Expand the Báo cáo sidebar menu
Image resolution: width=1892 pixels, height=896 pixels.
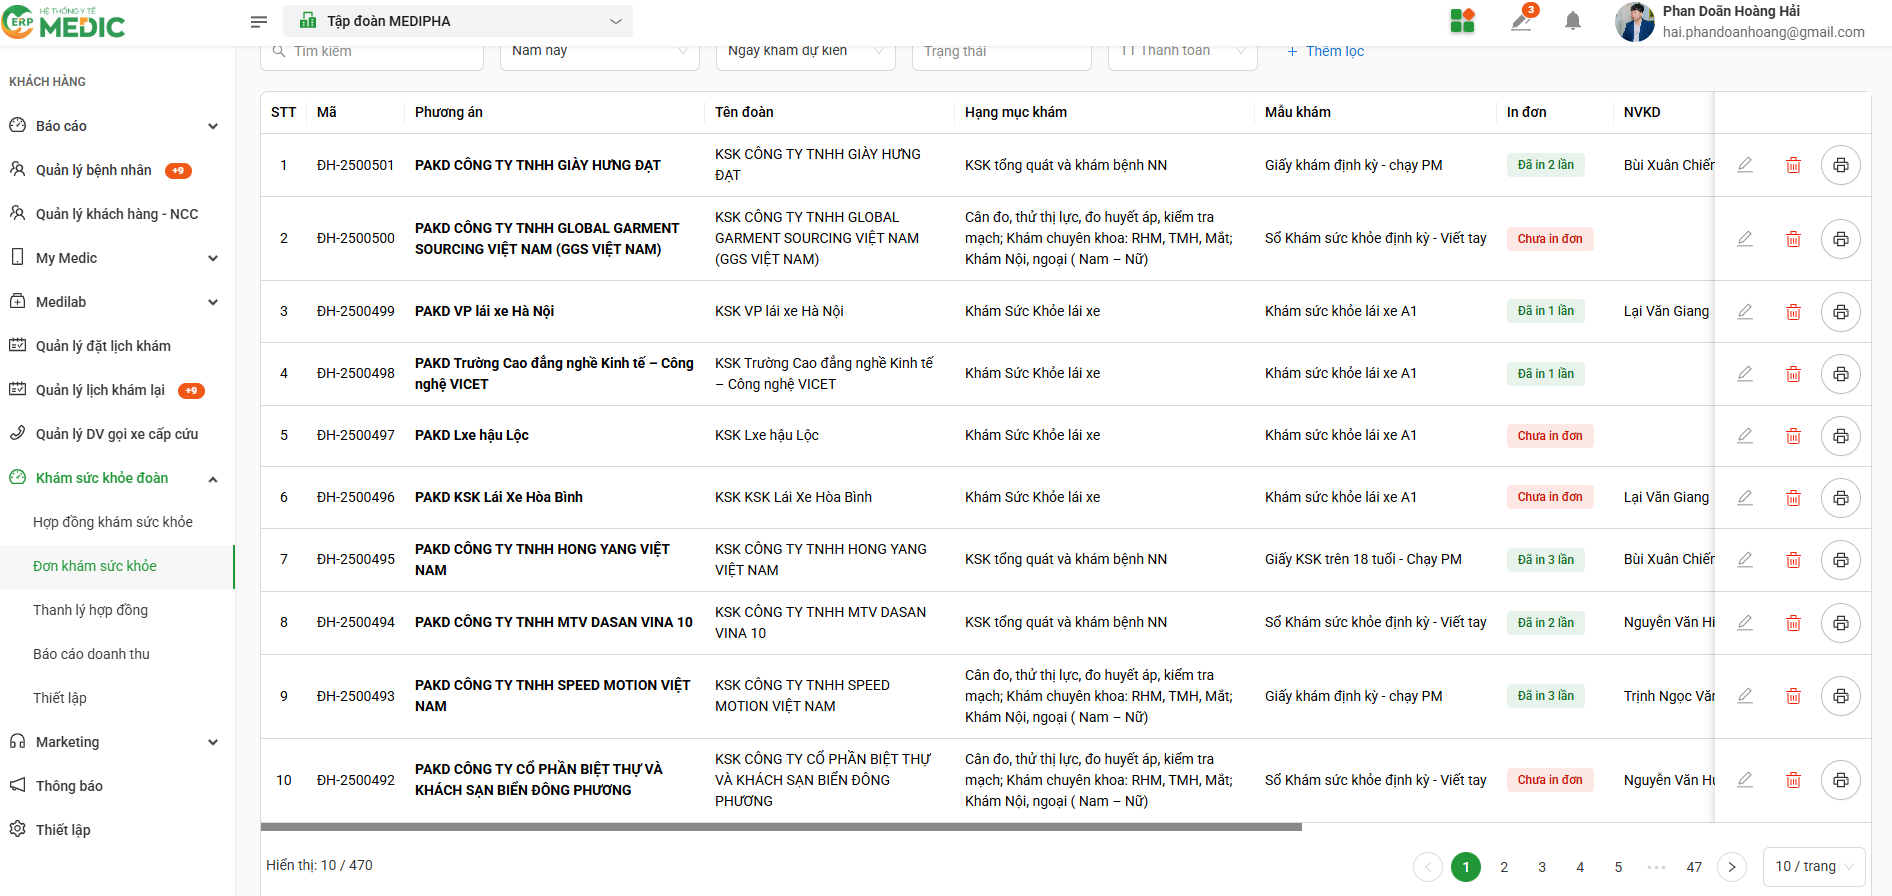tap(115, 126)
